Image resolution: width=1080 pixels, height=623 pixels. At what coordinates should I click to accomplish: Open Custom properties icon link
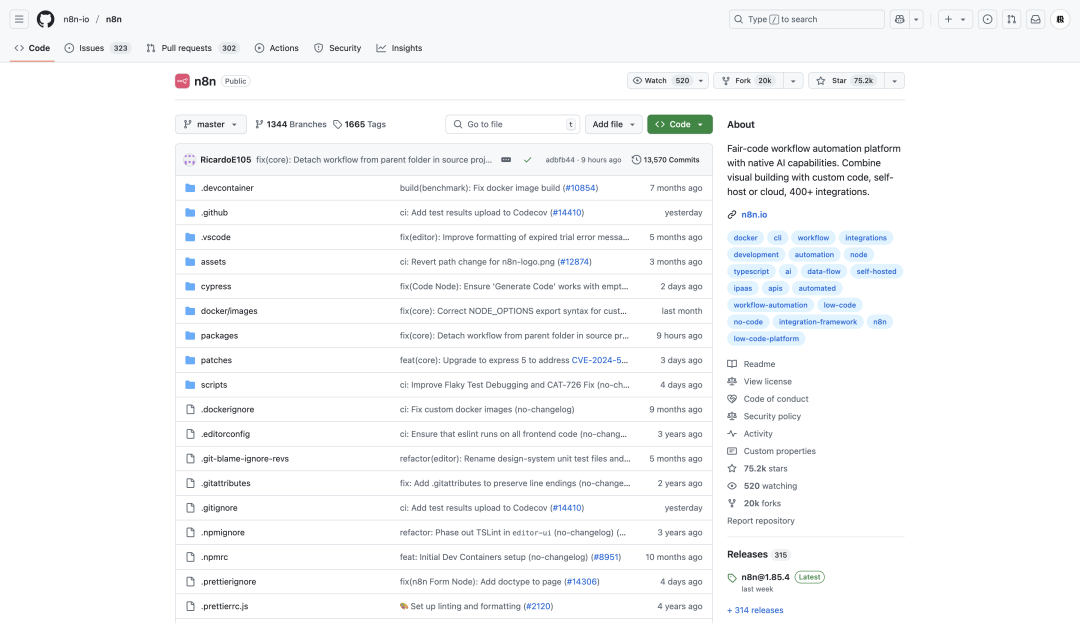pos(771,451)
